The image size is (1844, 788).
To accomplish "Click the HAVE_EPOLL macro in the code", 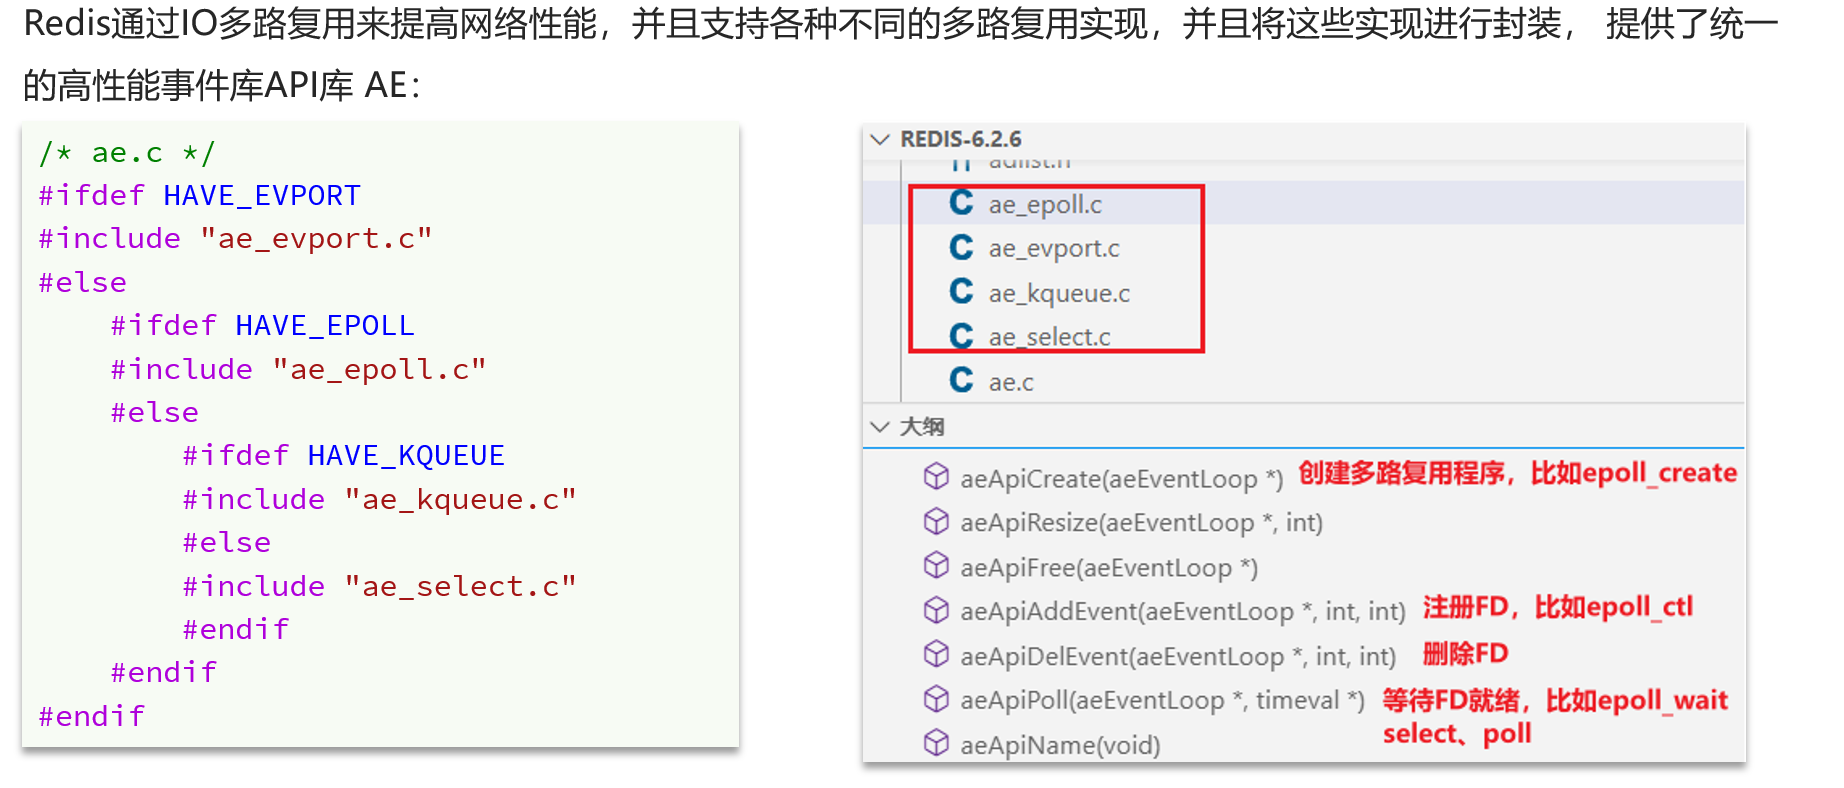I will pos(325,326).
